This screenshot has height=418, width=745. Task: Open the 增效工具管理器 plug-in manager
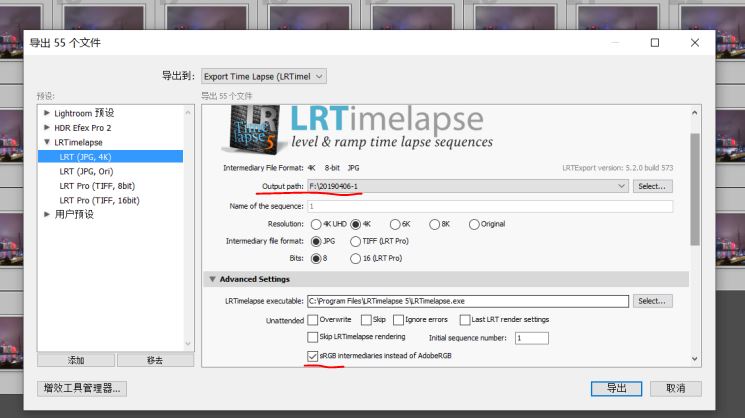(x=82, y=388)
